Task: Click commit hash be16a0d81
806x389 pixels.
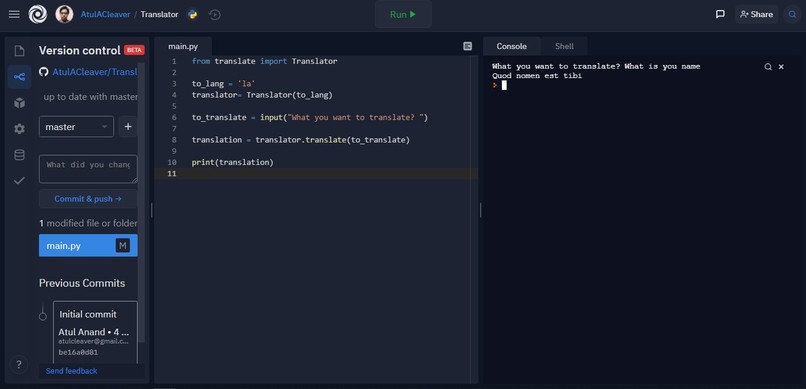Action: [78, 353]
